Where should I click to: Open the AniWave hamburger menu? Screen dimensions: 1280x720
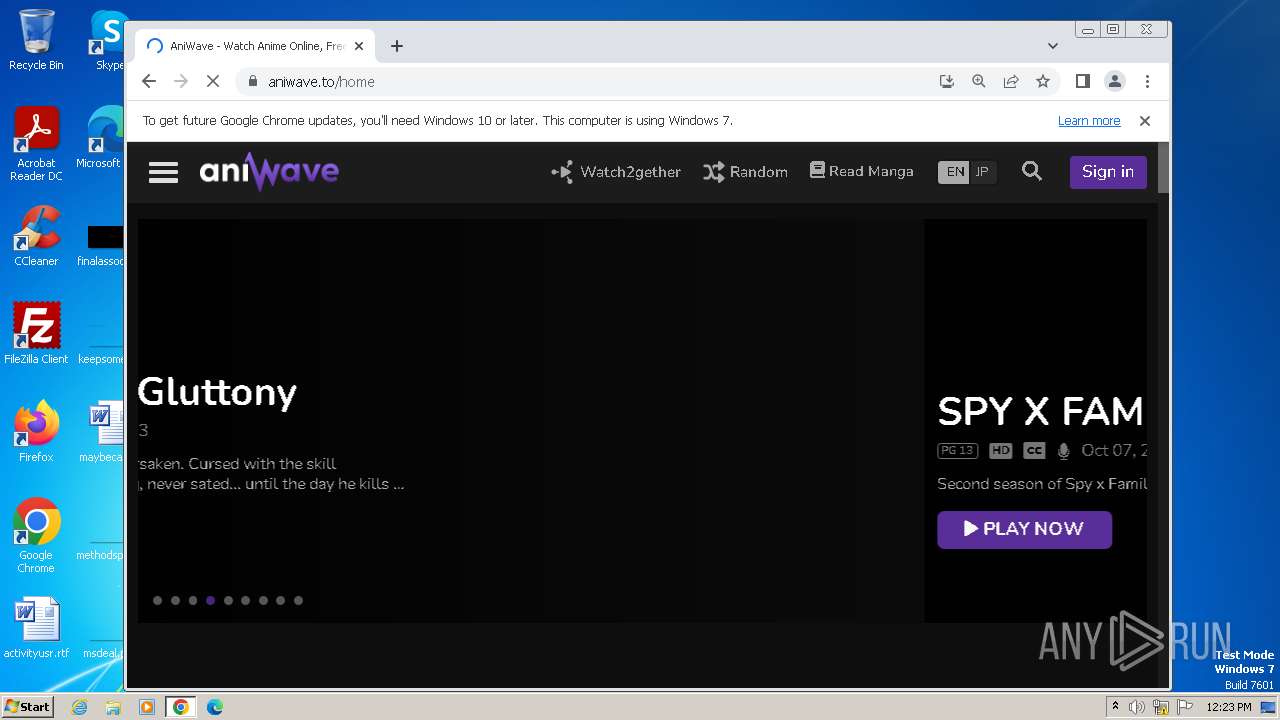pyautogui.click(x=163, y=172)
